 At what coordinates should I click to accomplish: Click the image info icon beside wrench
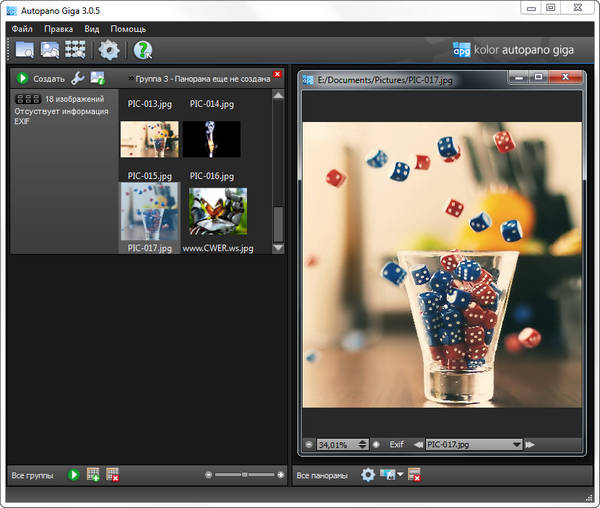click(97, 78)
